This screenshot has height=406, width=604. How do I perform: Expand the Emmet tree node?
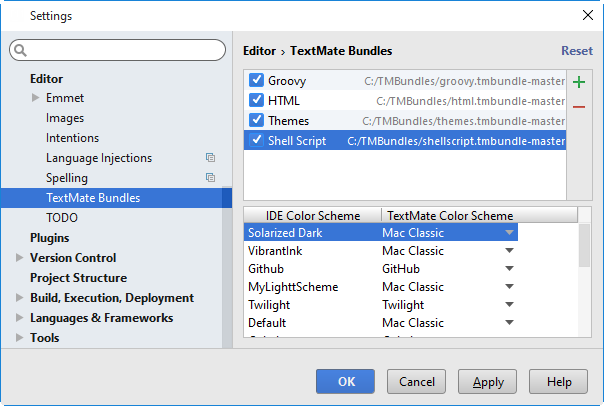(36, 98)
